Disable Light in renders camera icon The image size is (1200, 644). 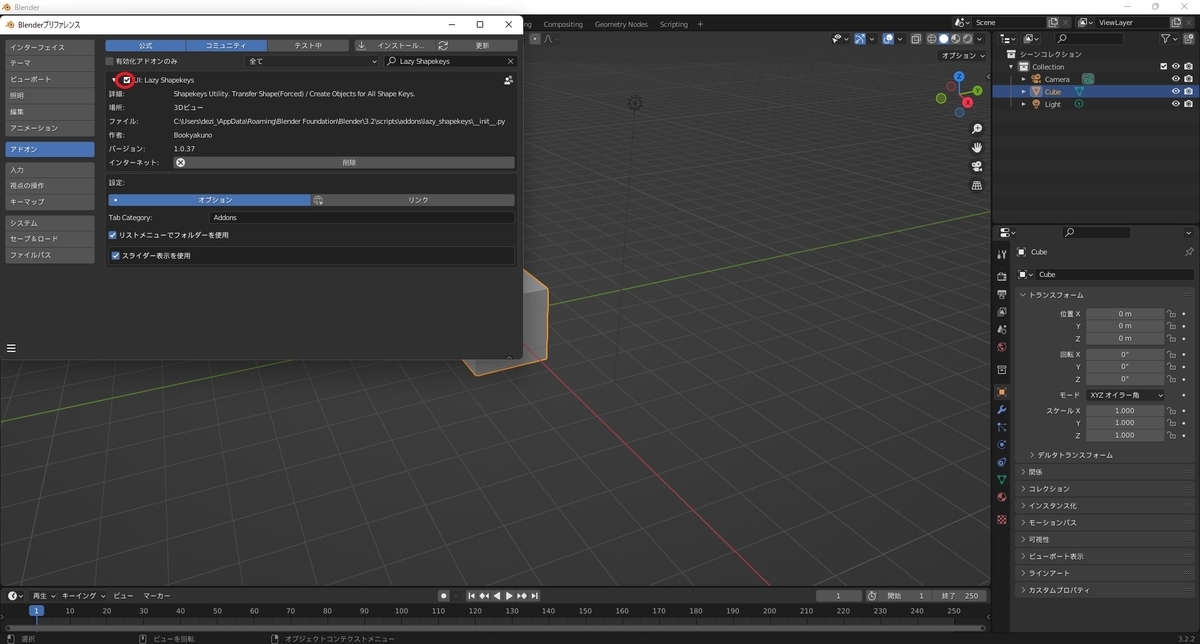click(1188, 104)
